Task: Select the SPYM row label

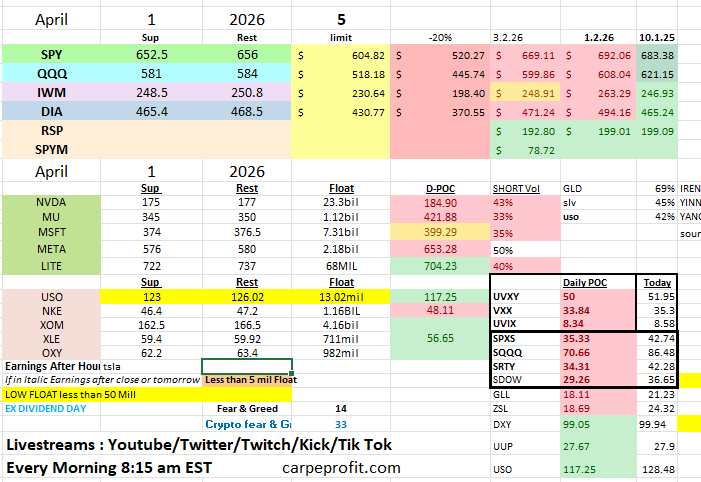Action: point(51,149)
